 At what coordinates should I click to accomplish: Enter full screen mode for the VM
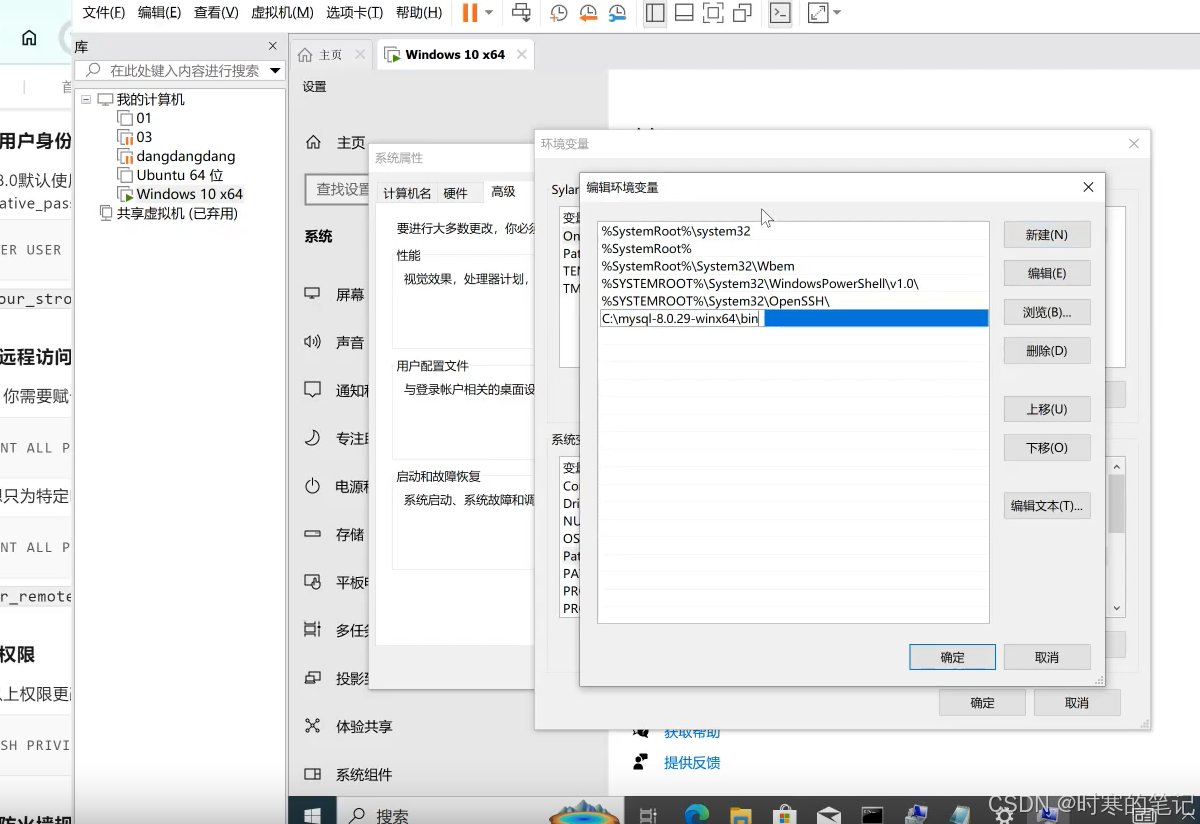713,13
